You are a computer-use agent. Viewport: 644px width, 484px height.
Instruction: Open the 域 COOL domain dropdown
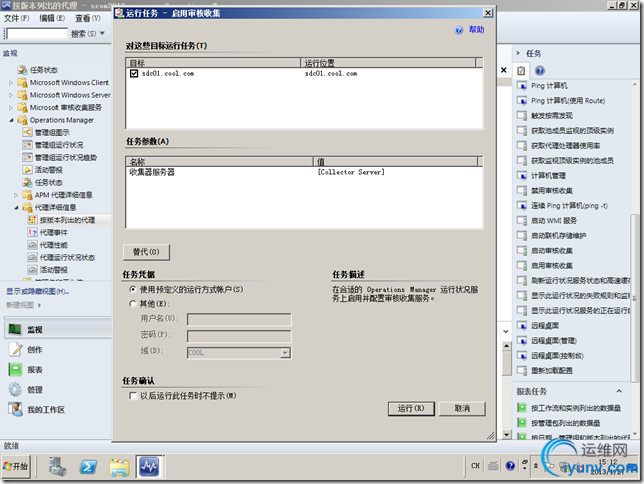pos(285,353)
